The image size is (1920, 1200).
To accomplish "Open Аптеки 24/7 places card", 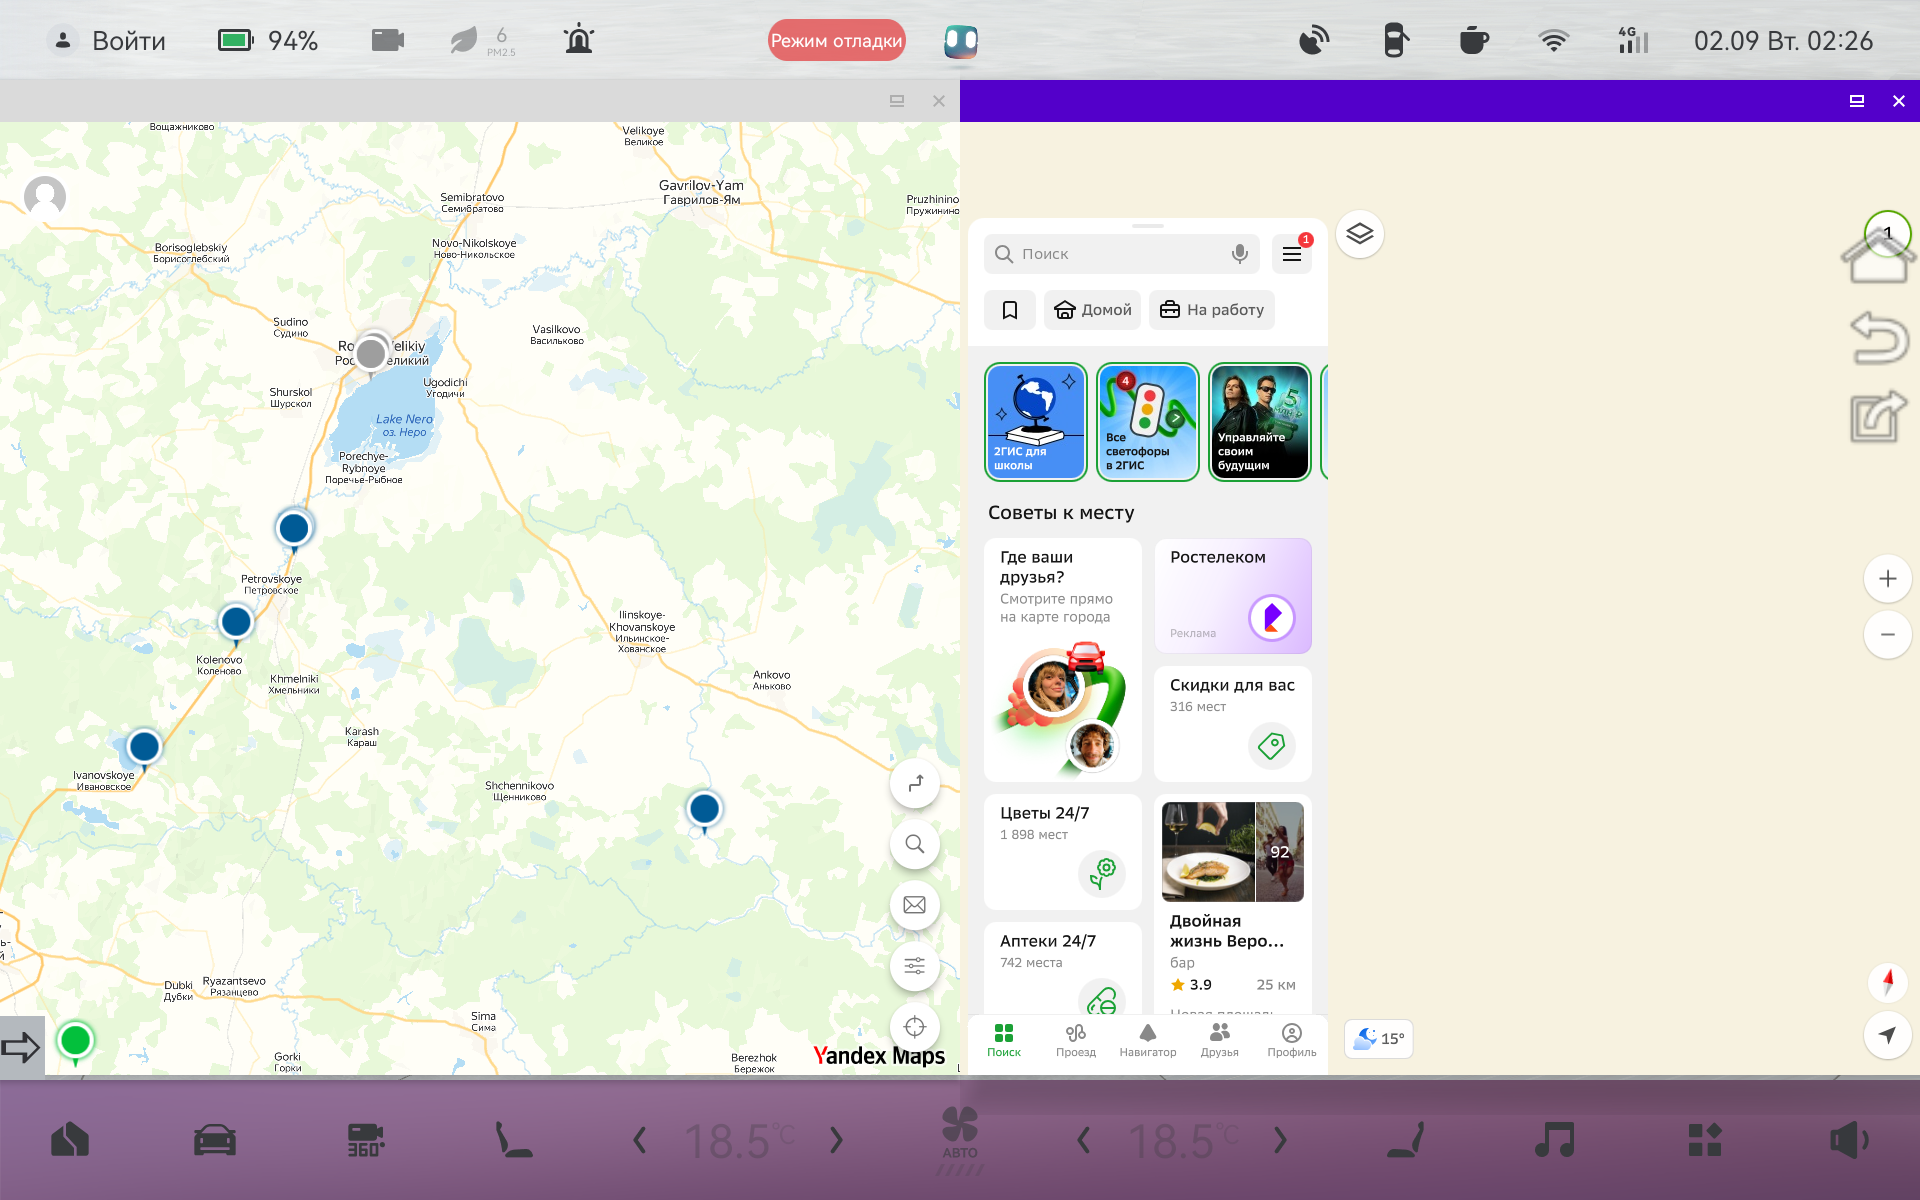I will [x=1063, y=968].
